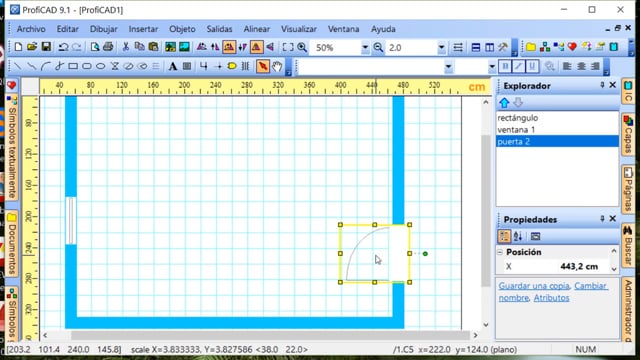The image size is (640, 360).
Task: Move item up with blue arrow in Explorador
Action: (x=504, y=103)
